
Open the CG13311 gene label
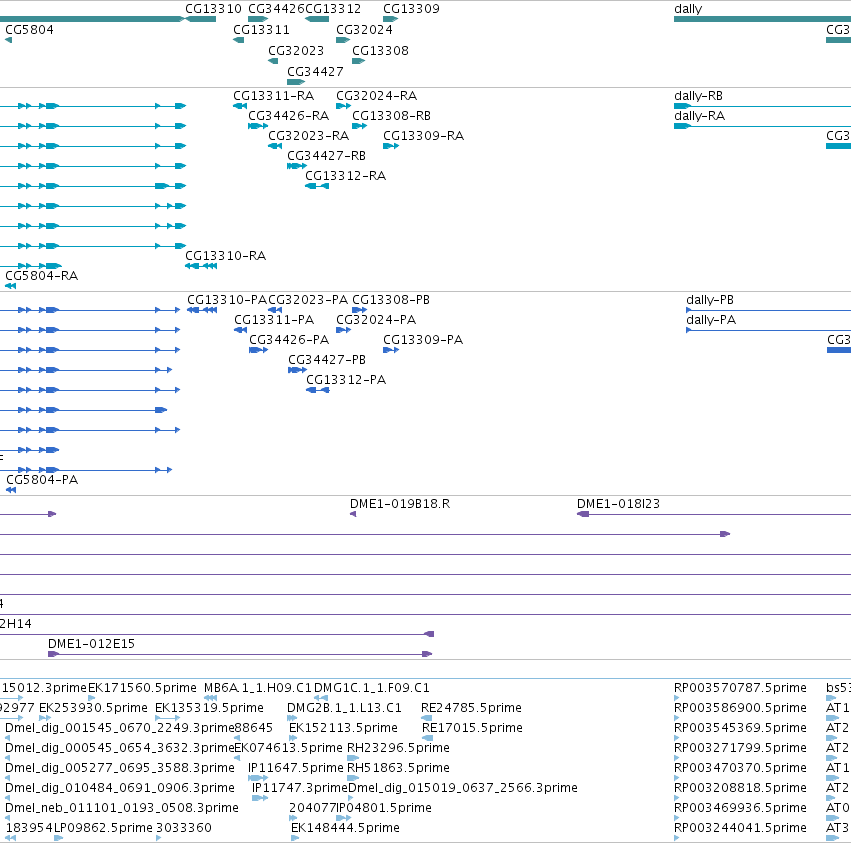tap(261, 30)
